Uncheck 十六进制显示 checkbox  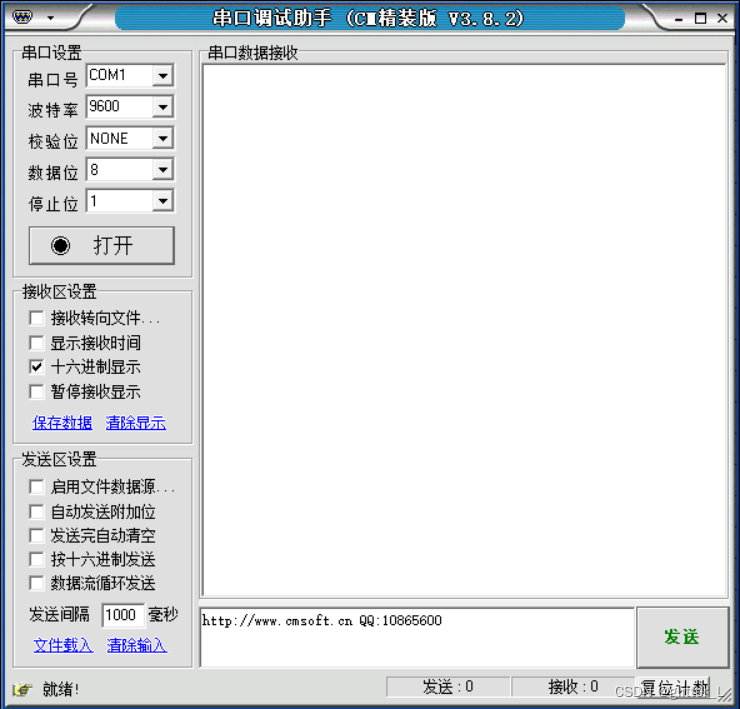point(36,367)
